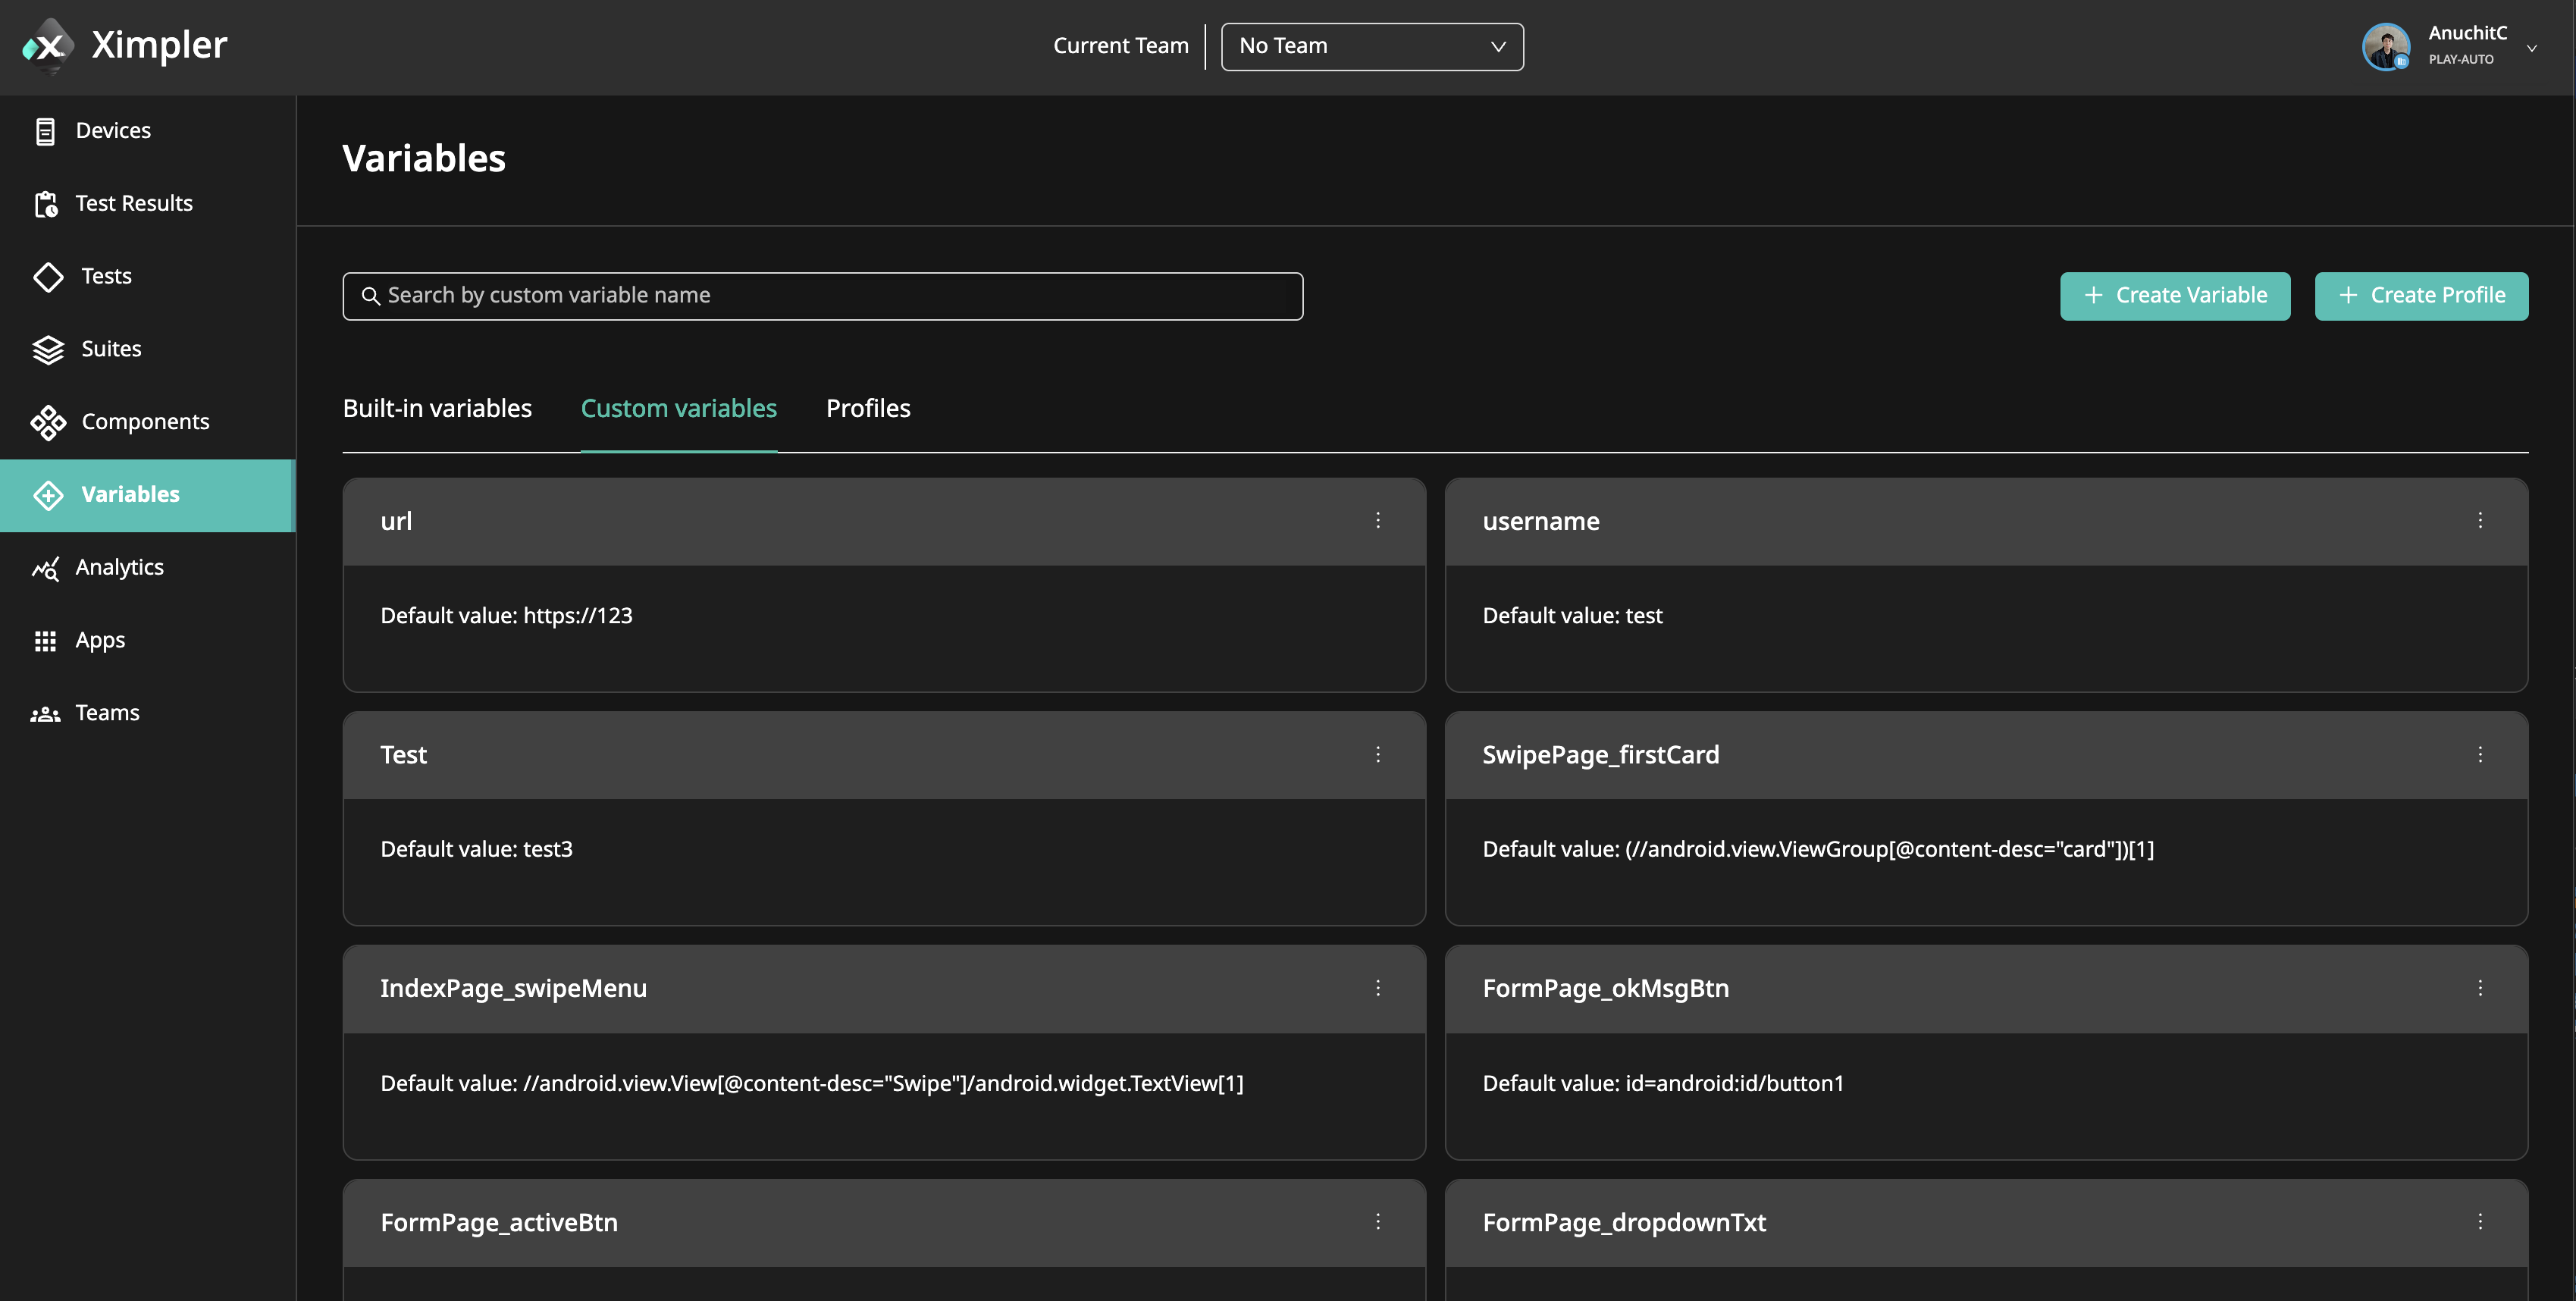Switch to the Profiles tab
The height and width of the screenshot is (1301, 2576).
tap(867, 409)
